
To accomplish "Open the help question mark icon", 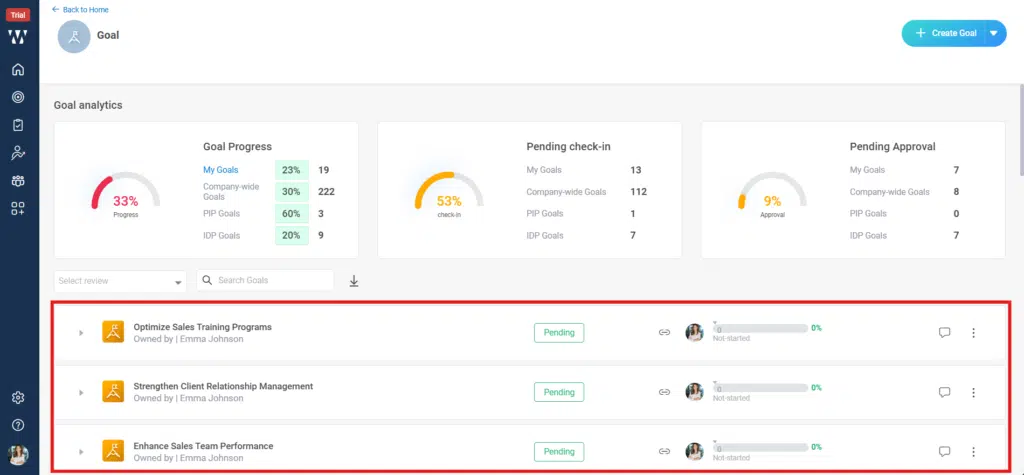I will pyautogui.click(x=18, y=425).
